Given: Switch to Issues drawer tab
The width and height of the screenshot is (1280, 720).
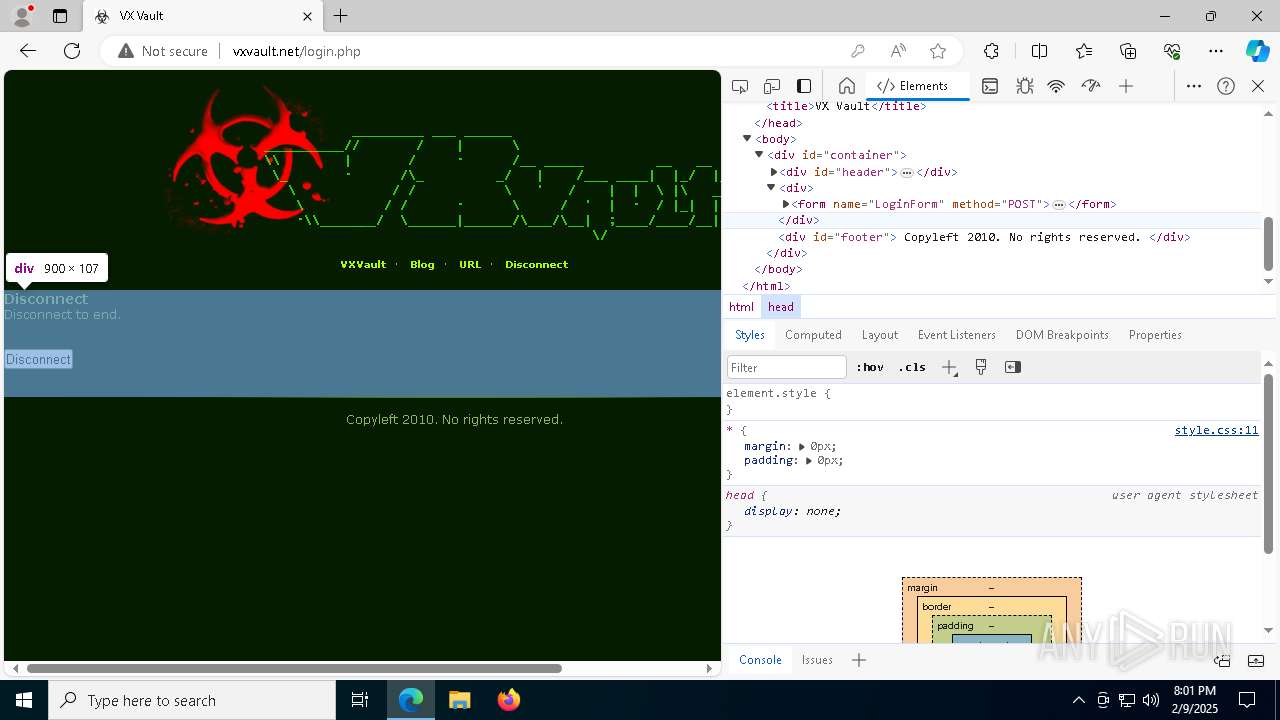Looking at the screenshot, I should pyautogui.click(x=817, y=660).
